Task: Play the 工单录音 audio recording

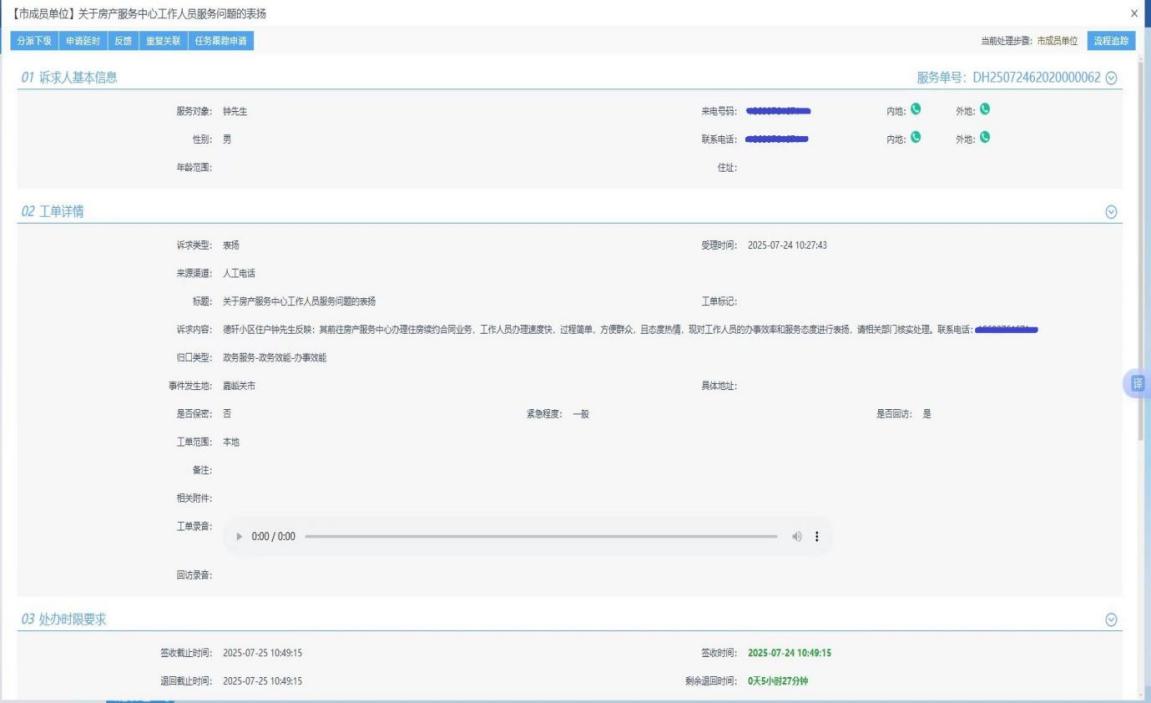Action: click(239, 537)
